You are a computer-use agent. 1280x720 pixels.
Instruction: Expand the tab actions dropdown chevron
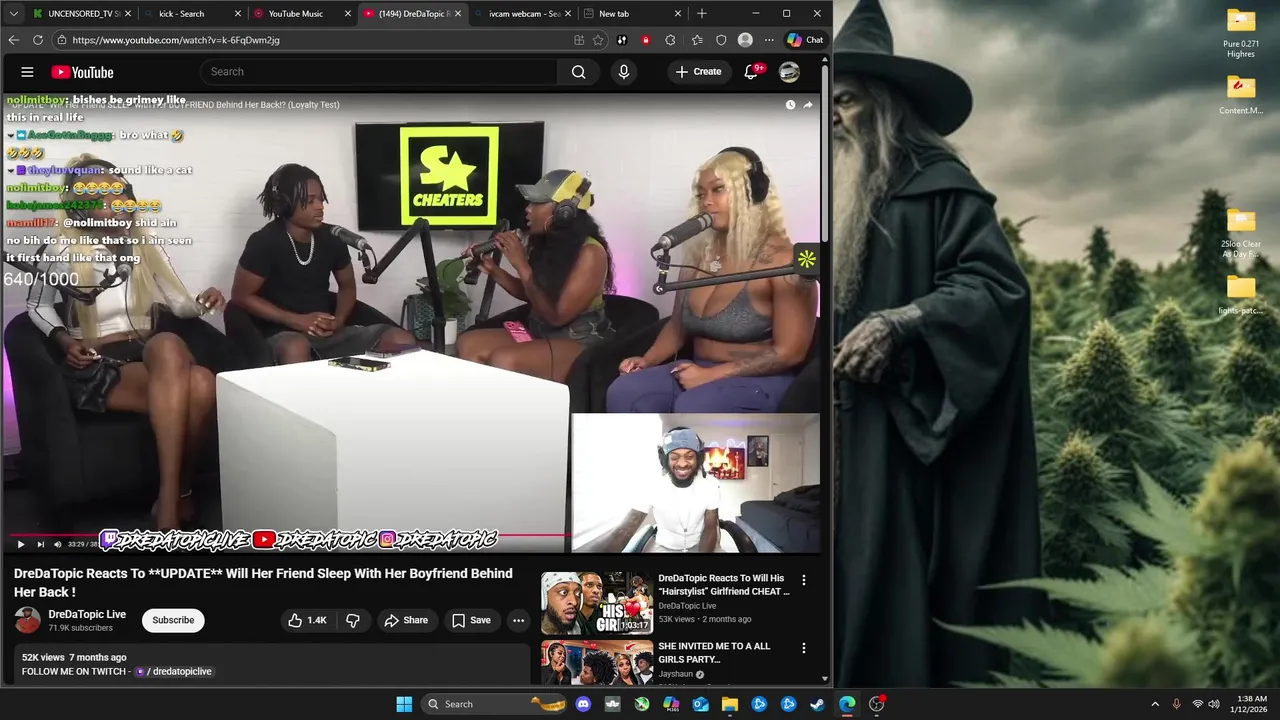13,14
